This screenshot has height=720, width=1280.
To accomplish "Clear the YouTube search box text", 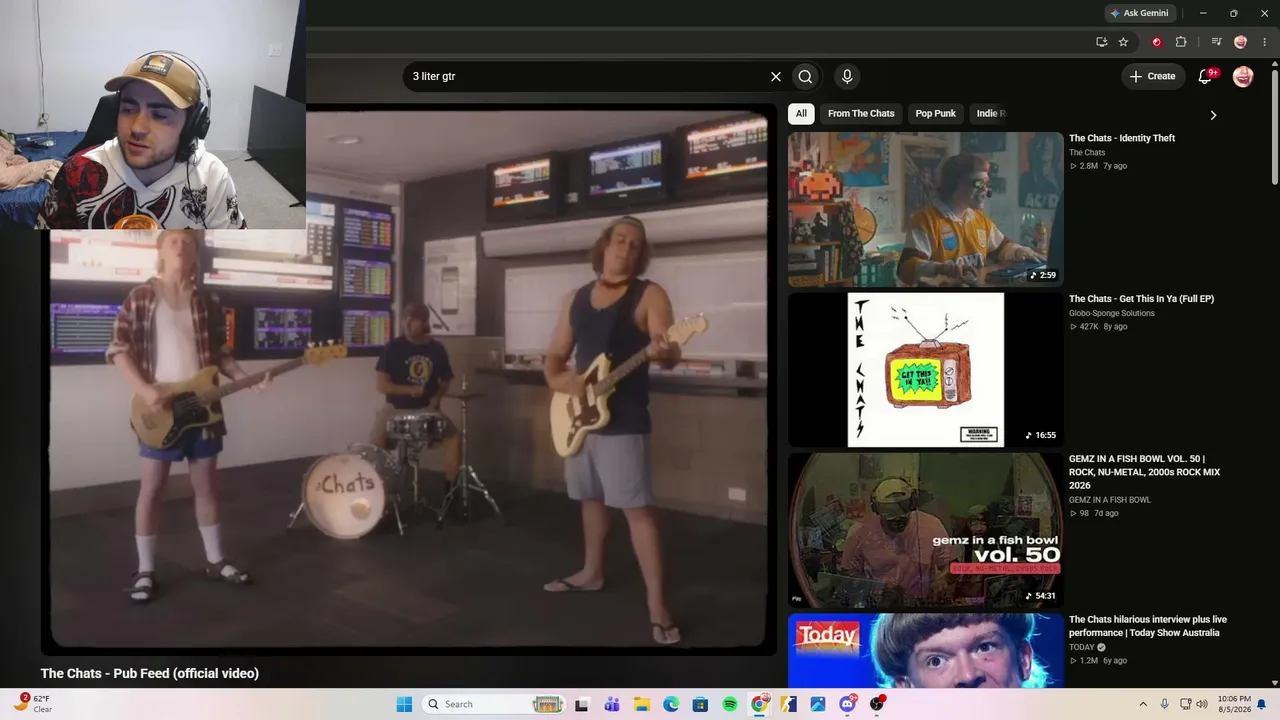I will (x=775, y=77).
